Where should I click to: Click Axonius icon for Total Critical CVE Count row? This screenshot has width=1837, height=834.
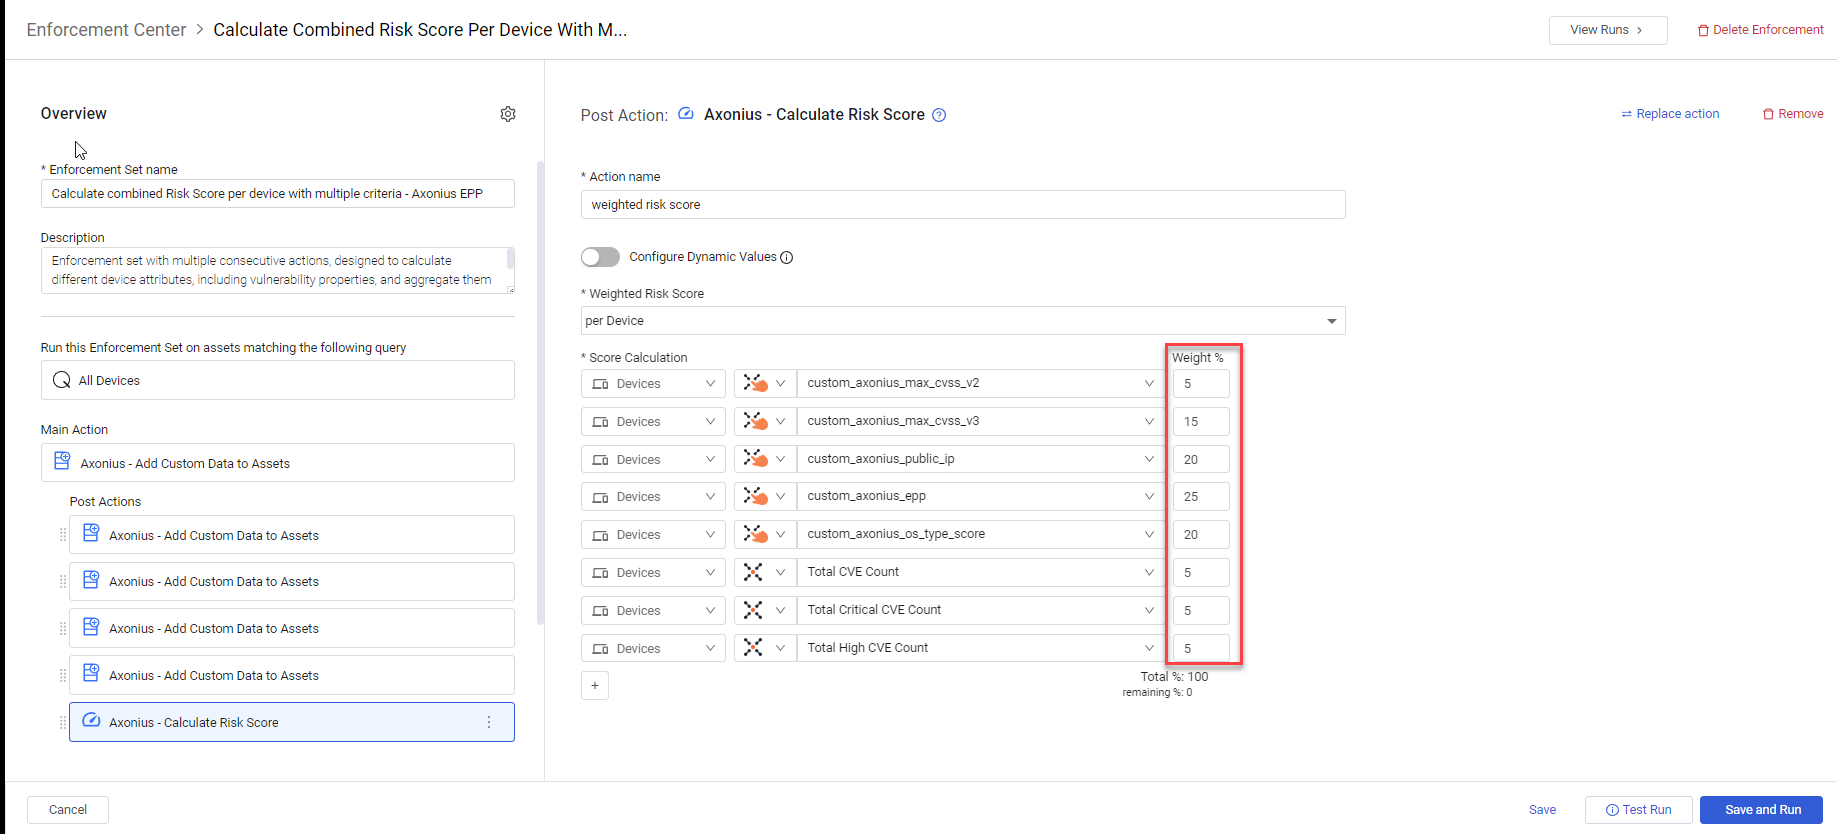coord(753,610)
